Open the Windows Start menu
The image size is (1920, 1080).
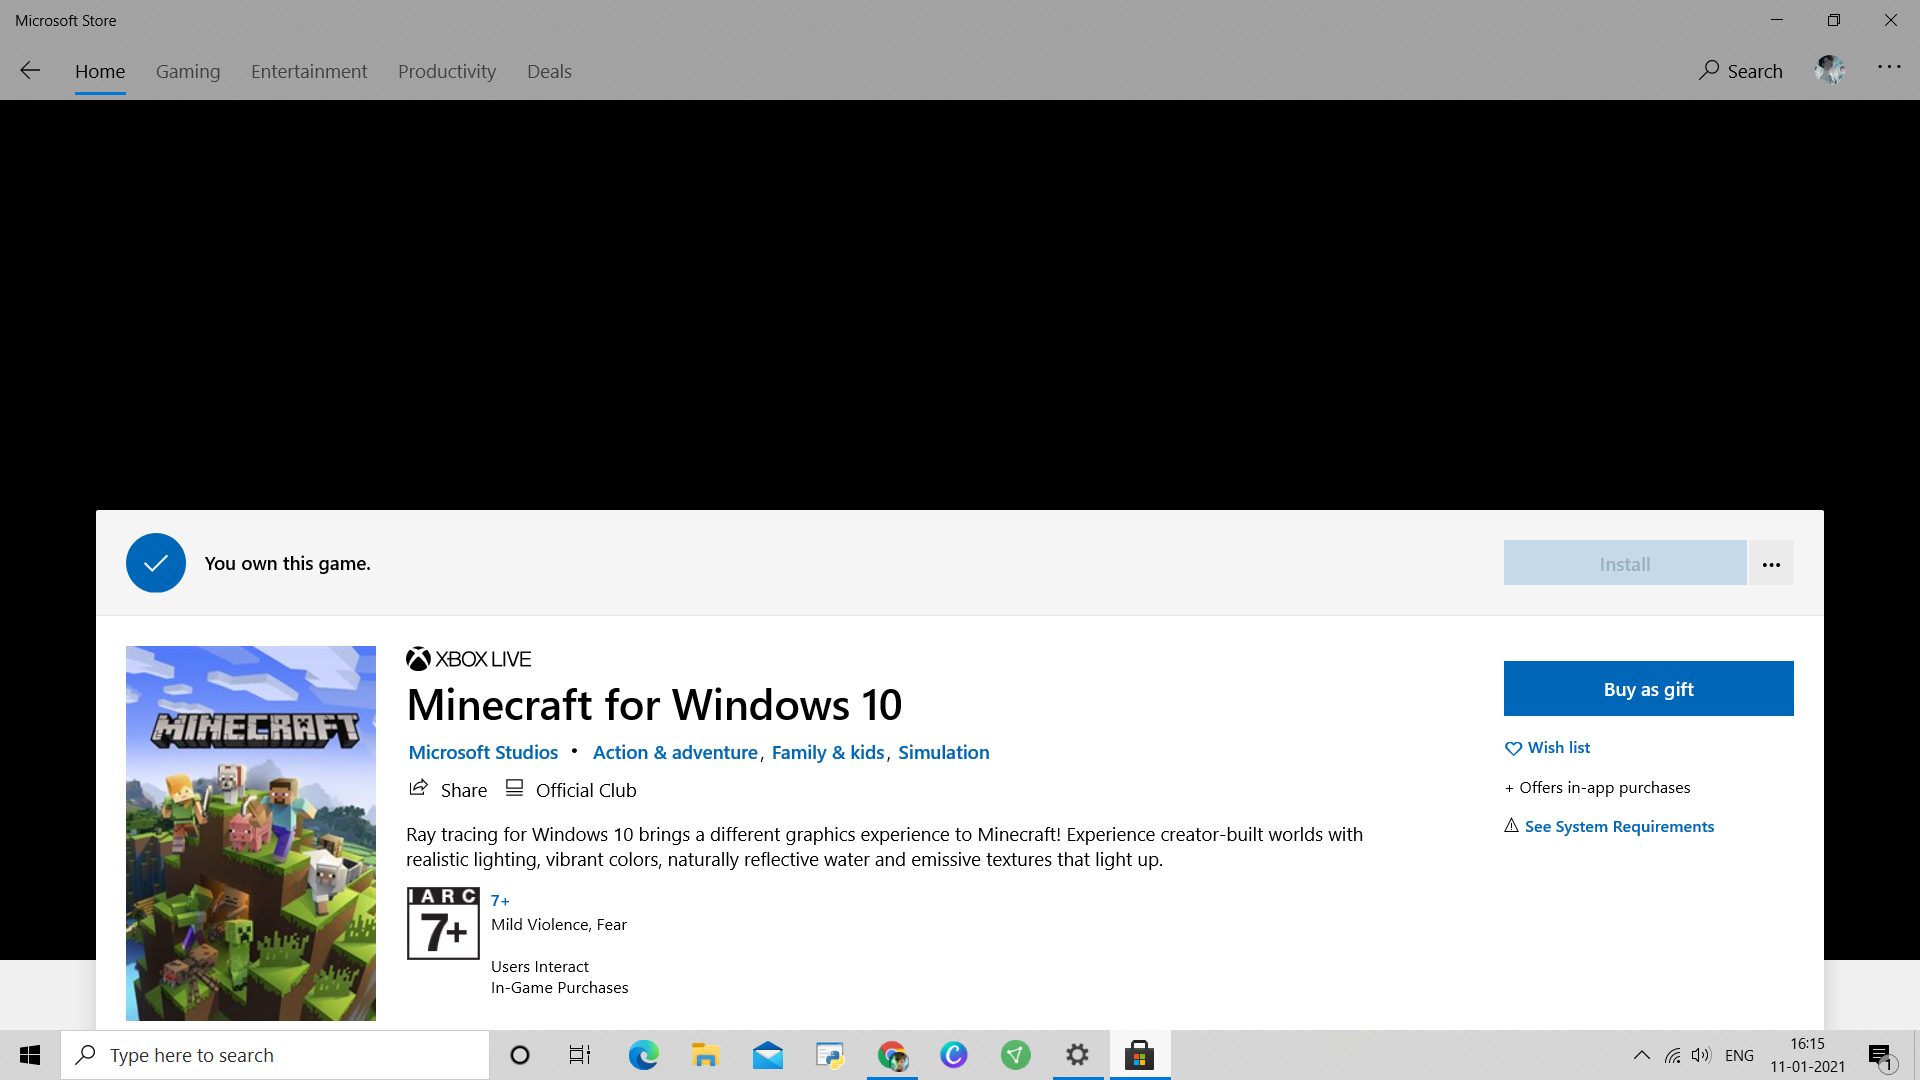(x=30, y=1055)
